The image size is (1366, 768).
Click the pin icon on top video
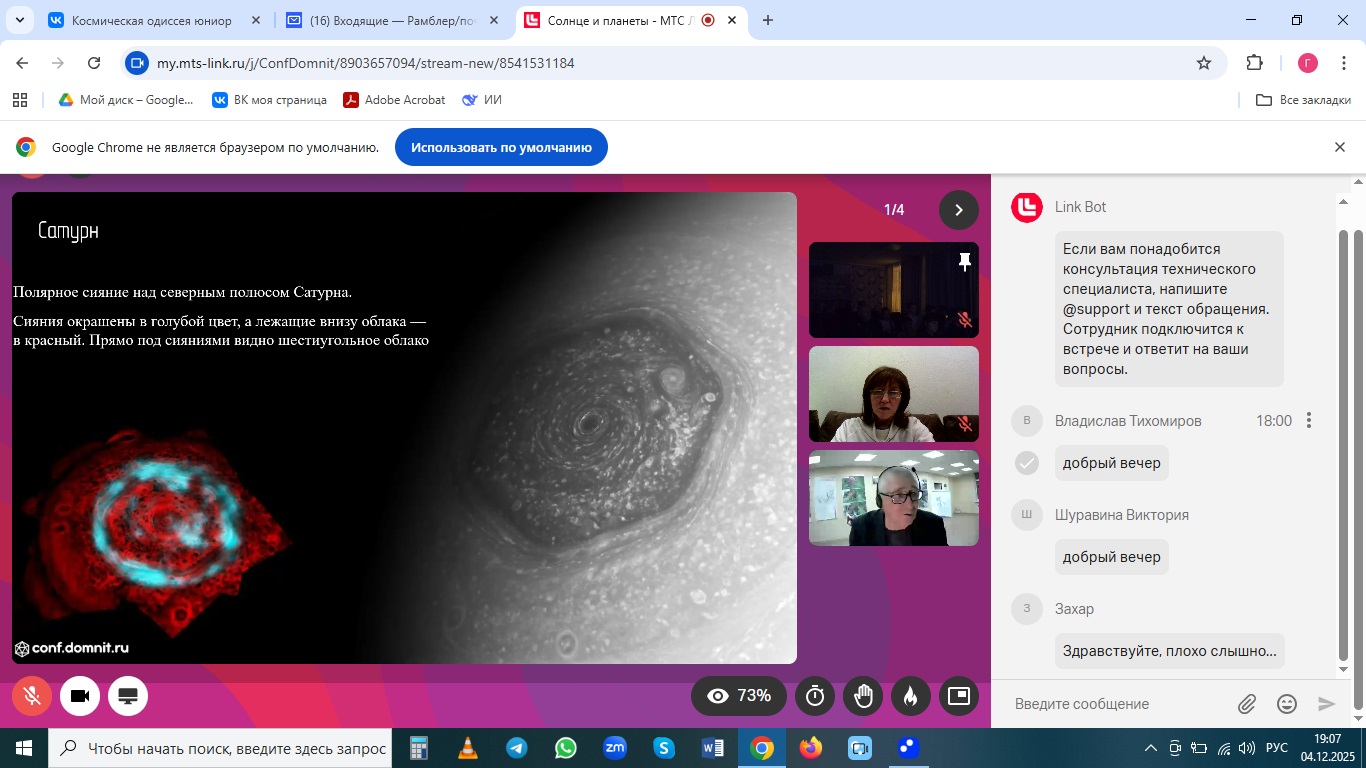964,262
